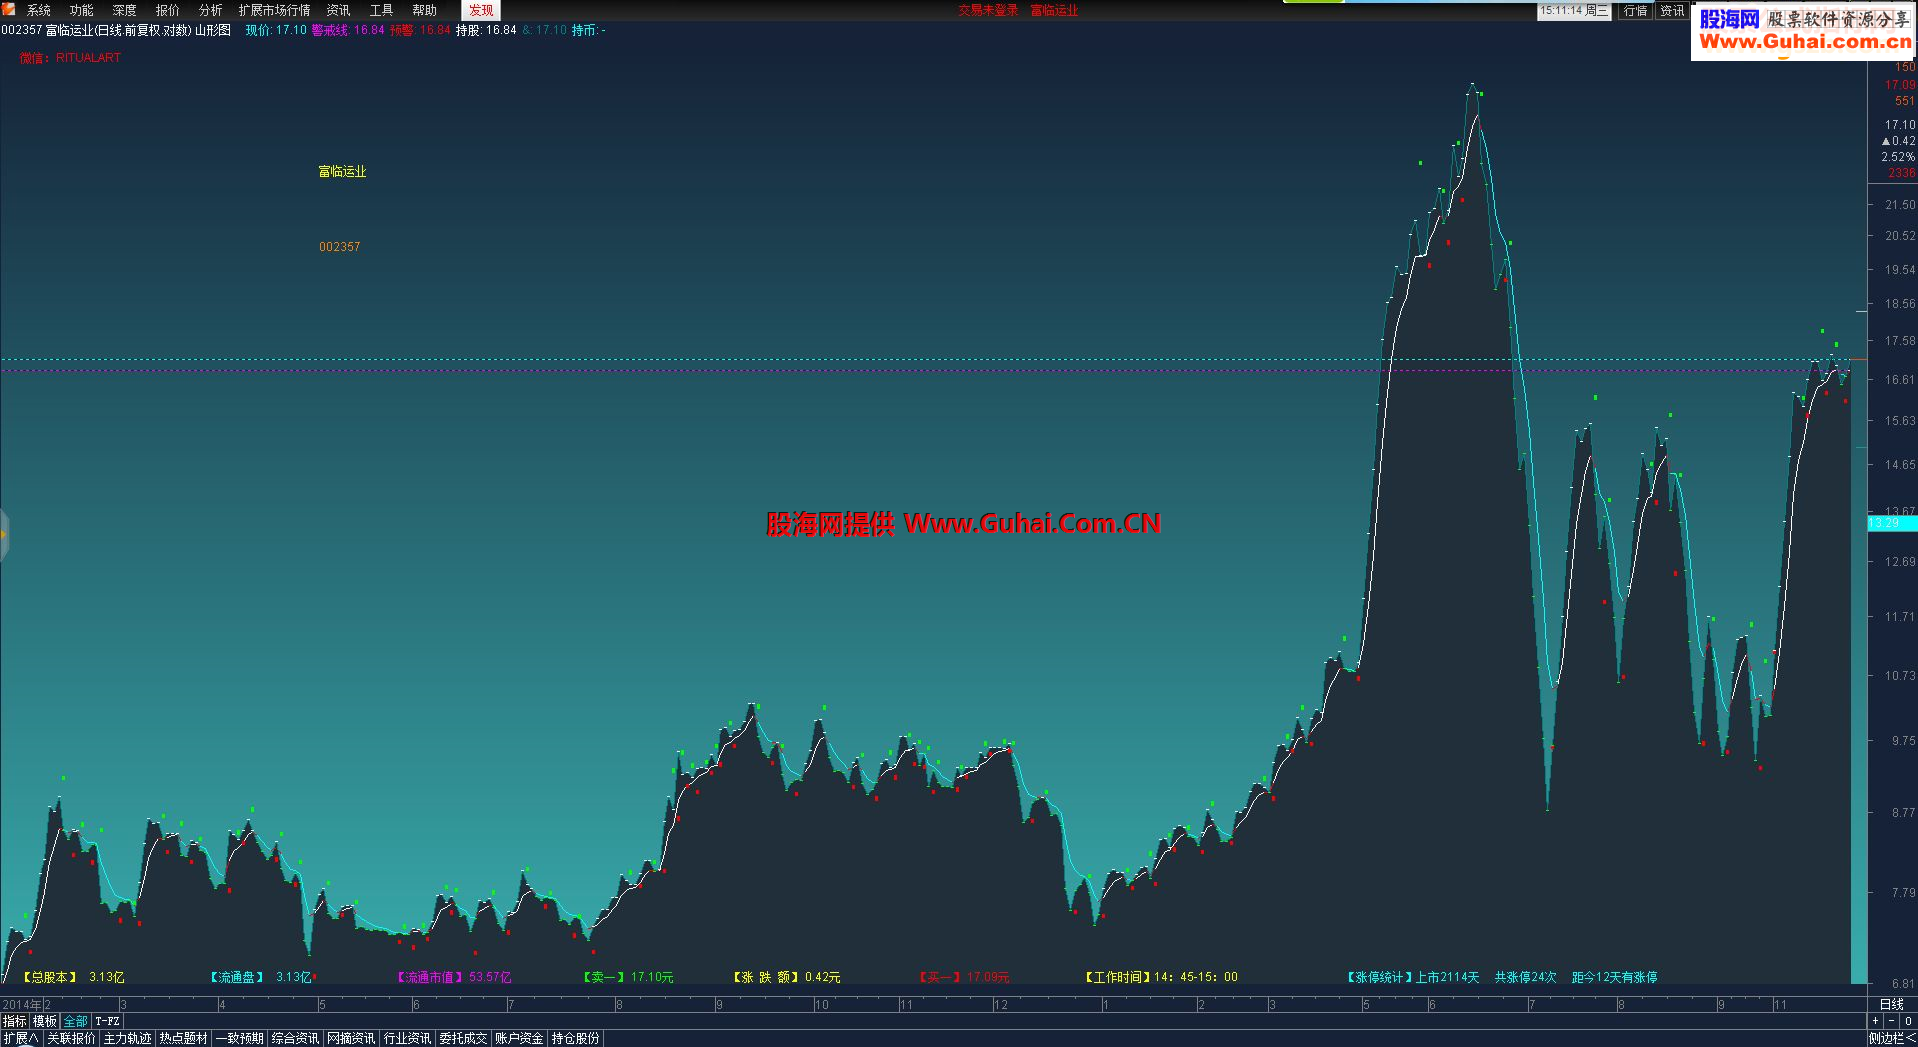
Task: Click the 预警: 16.84 value
Action: tap(420, 30)
